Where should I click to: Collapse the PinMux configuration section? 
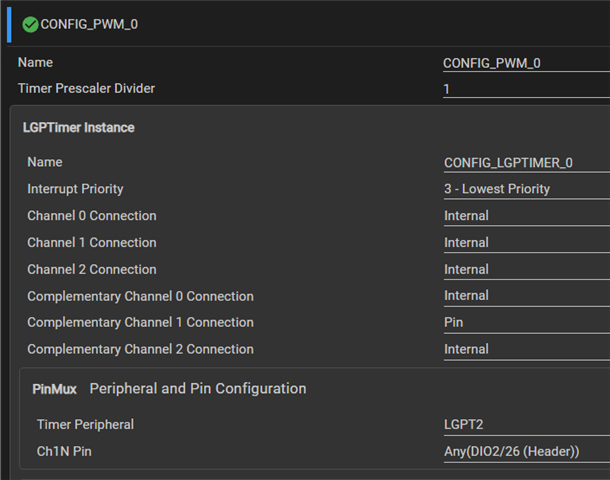tap(54, 389)
